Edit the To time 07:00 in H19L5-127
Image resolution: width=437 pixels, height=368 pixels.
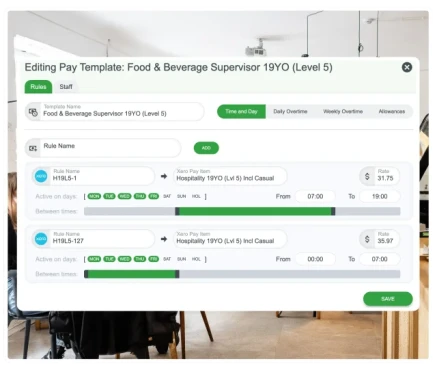coord(380,259)
